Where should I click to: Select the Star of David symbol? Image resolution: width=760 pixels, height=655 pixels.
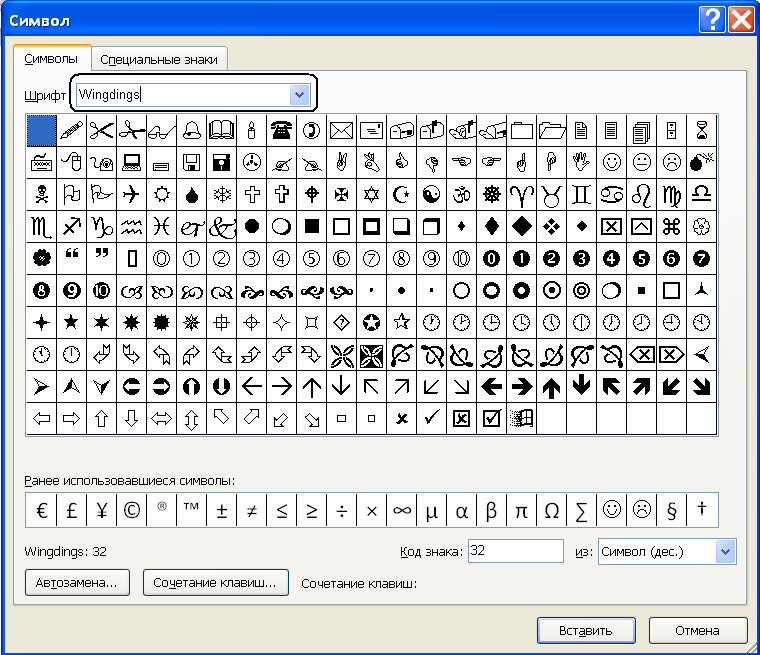[x=371, y=194]
